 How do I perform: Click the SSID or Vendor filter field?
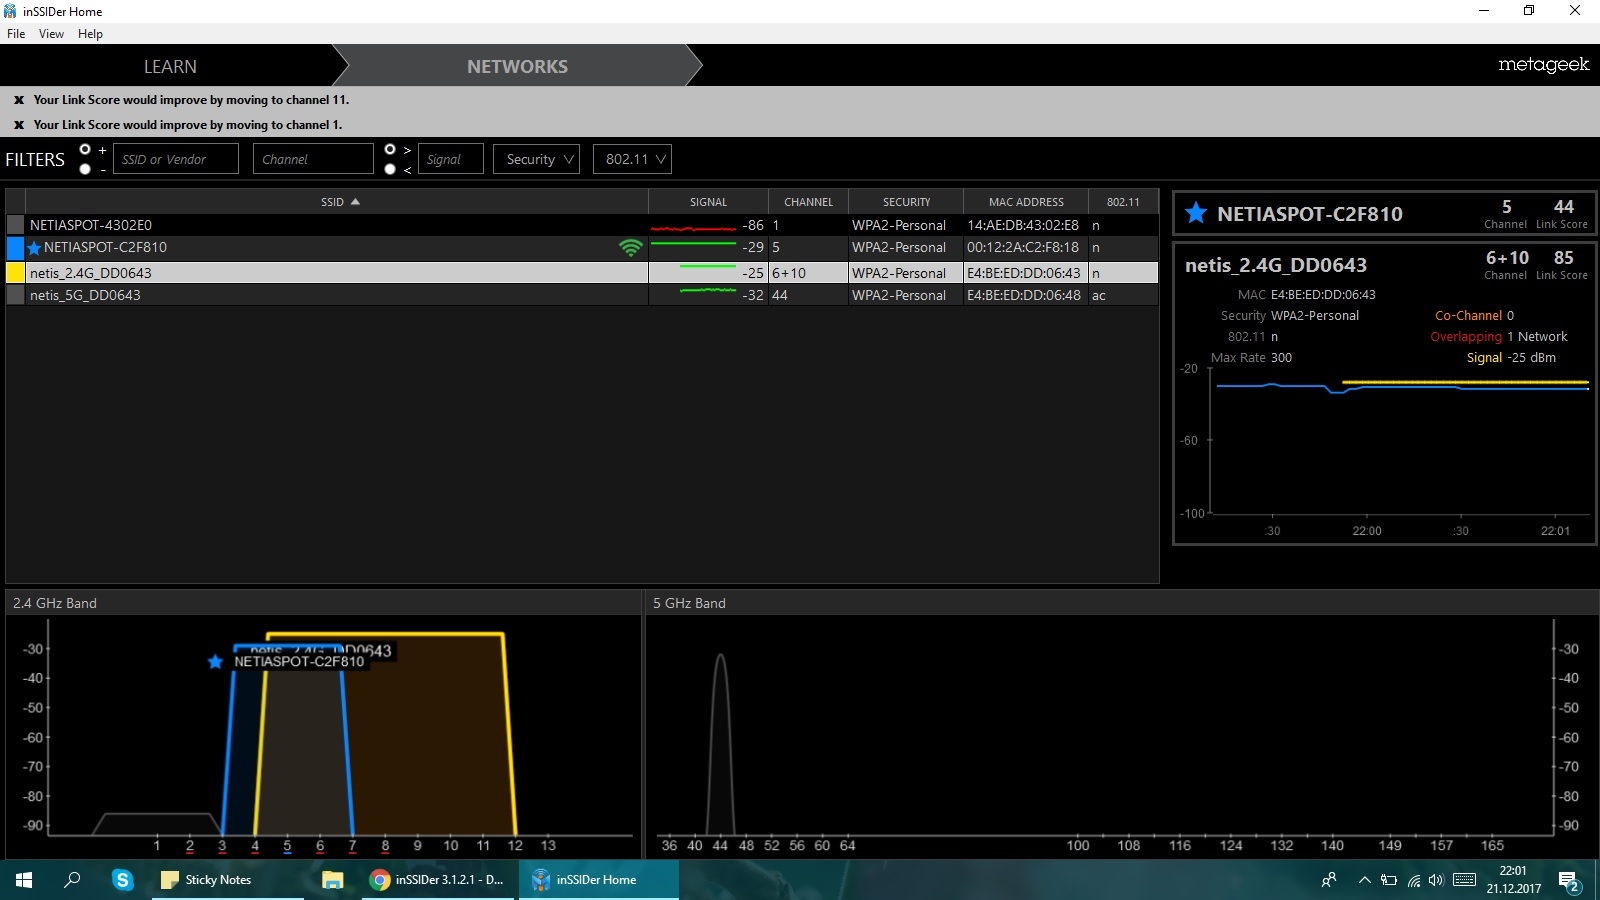(176, 159)
